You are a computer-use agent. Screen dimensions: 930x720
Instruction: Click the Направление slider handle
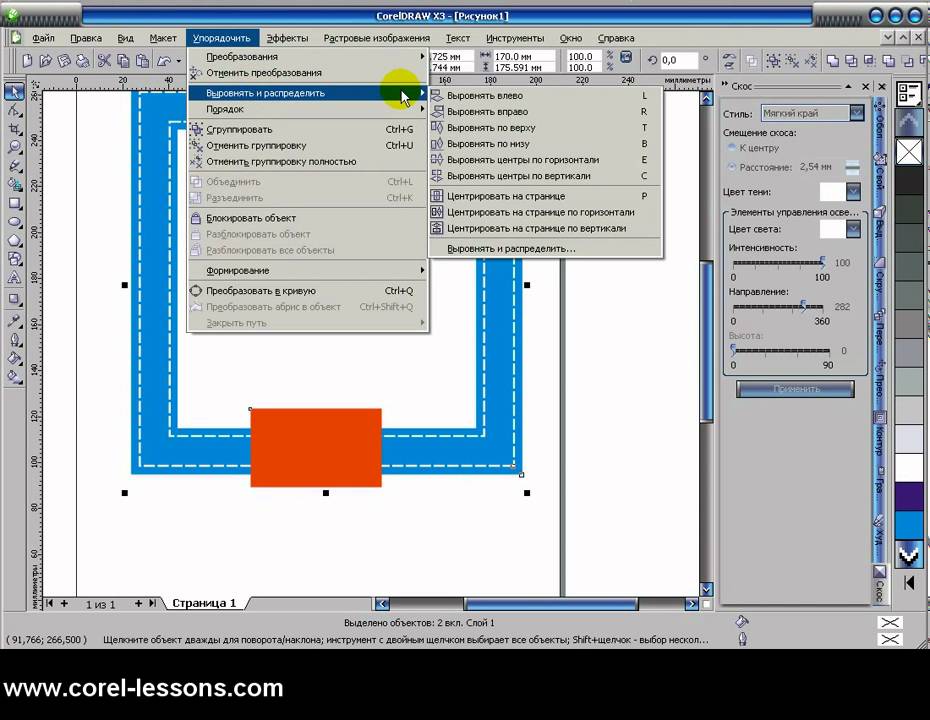click(803, 305)
